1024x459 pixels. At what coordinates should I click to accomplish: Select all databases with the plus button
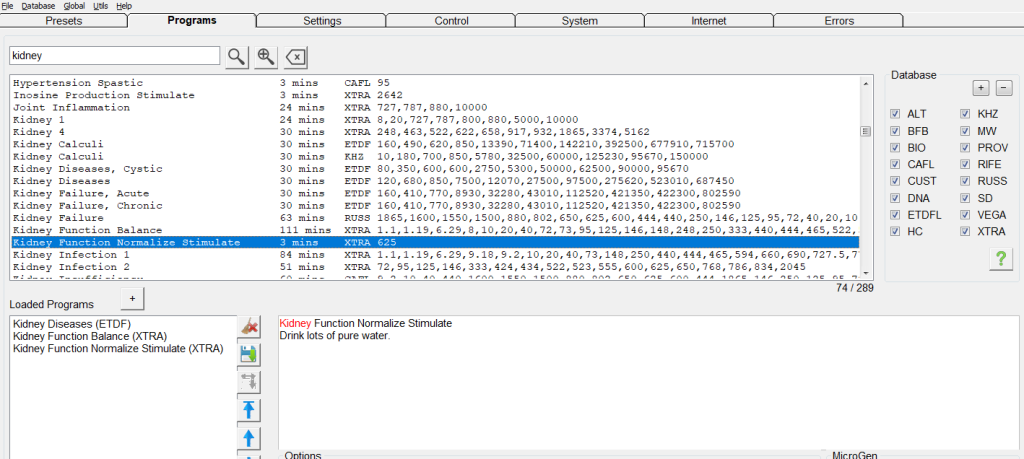pyautogui.click(x=981, y=88)
